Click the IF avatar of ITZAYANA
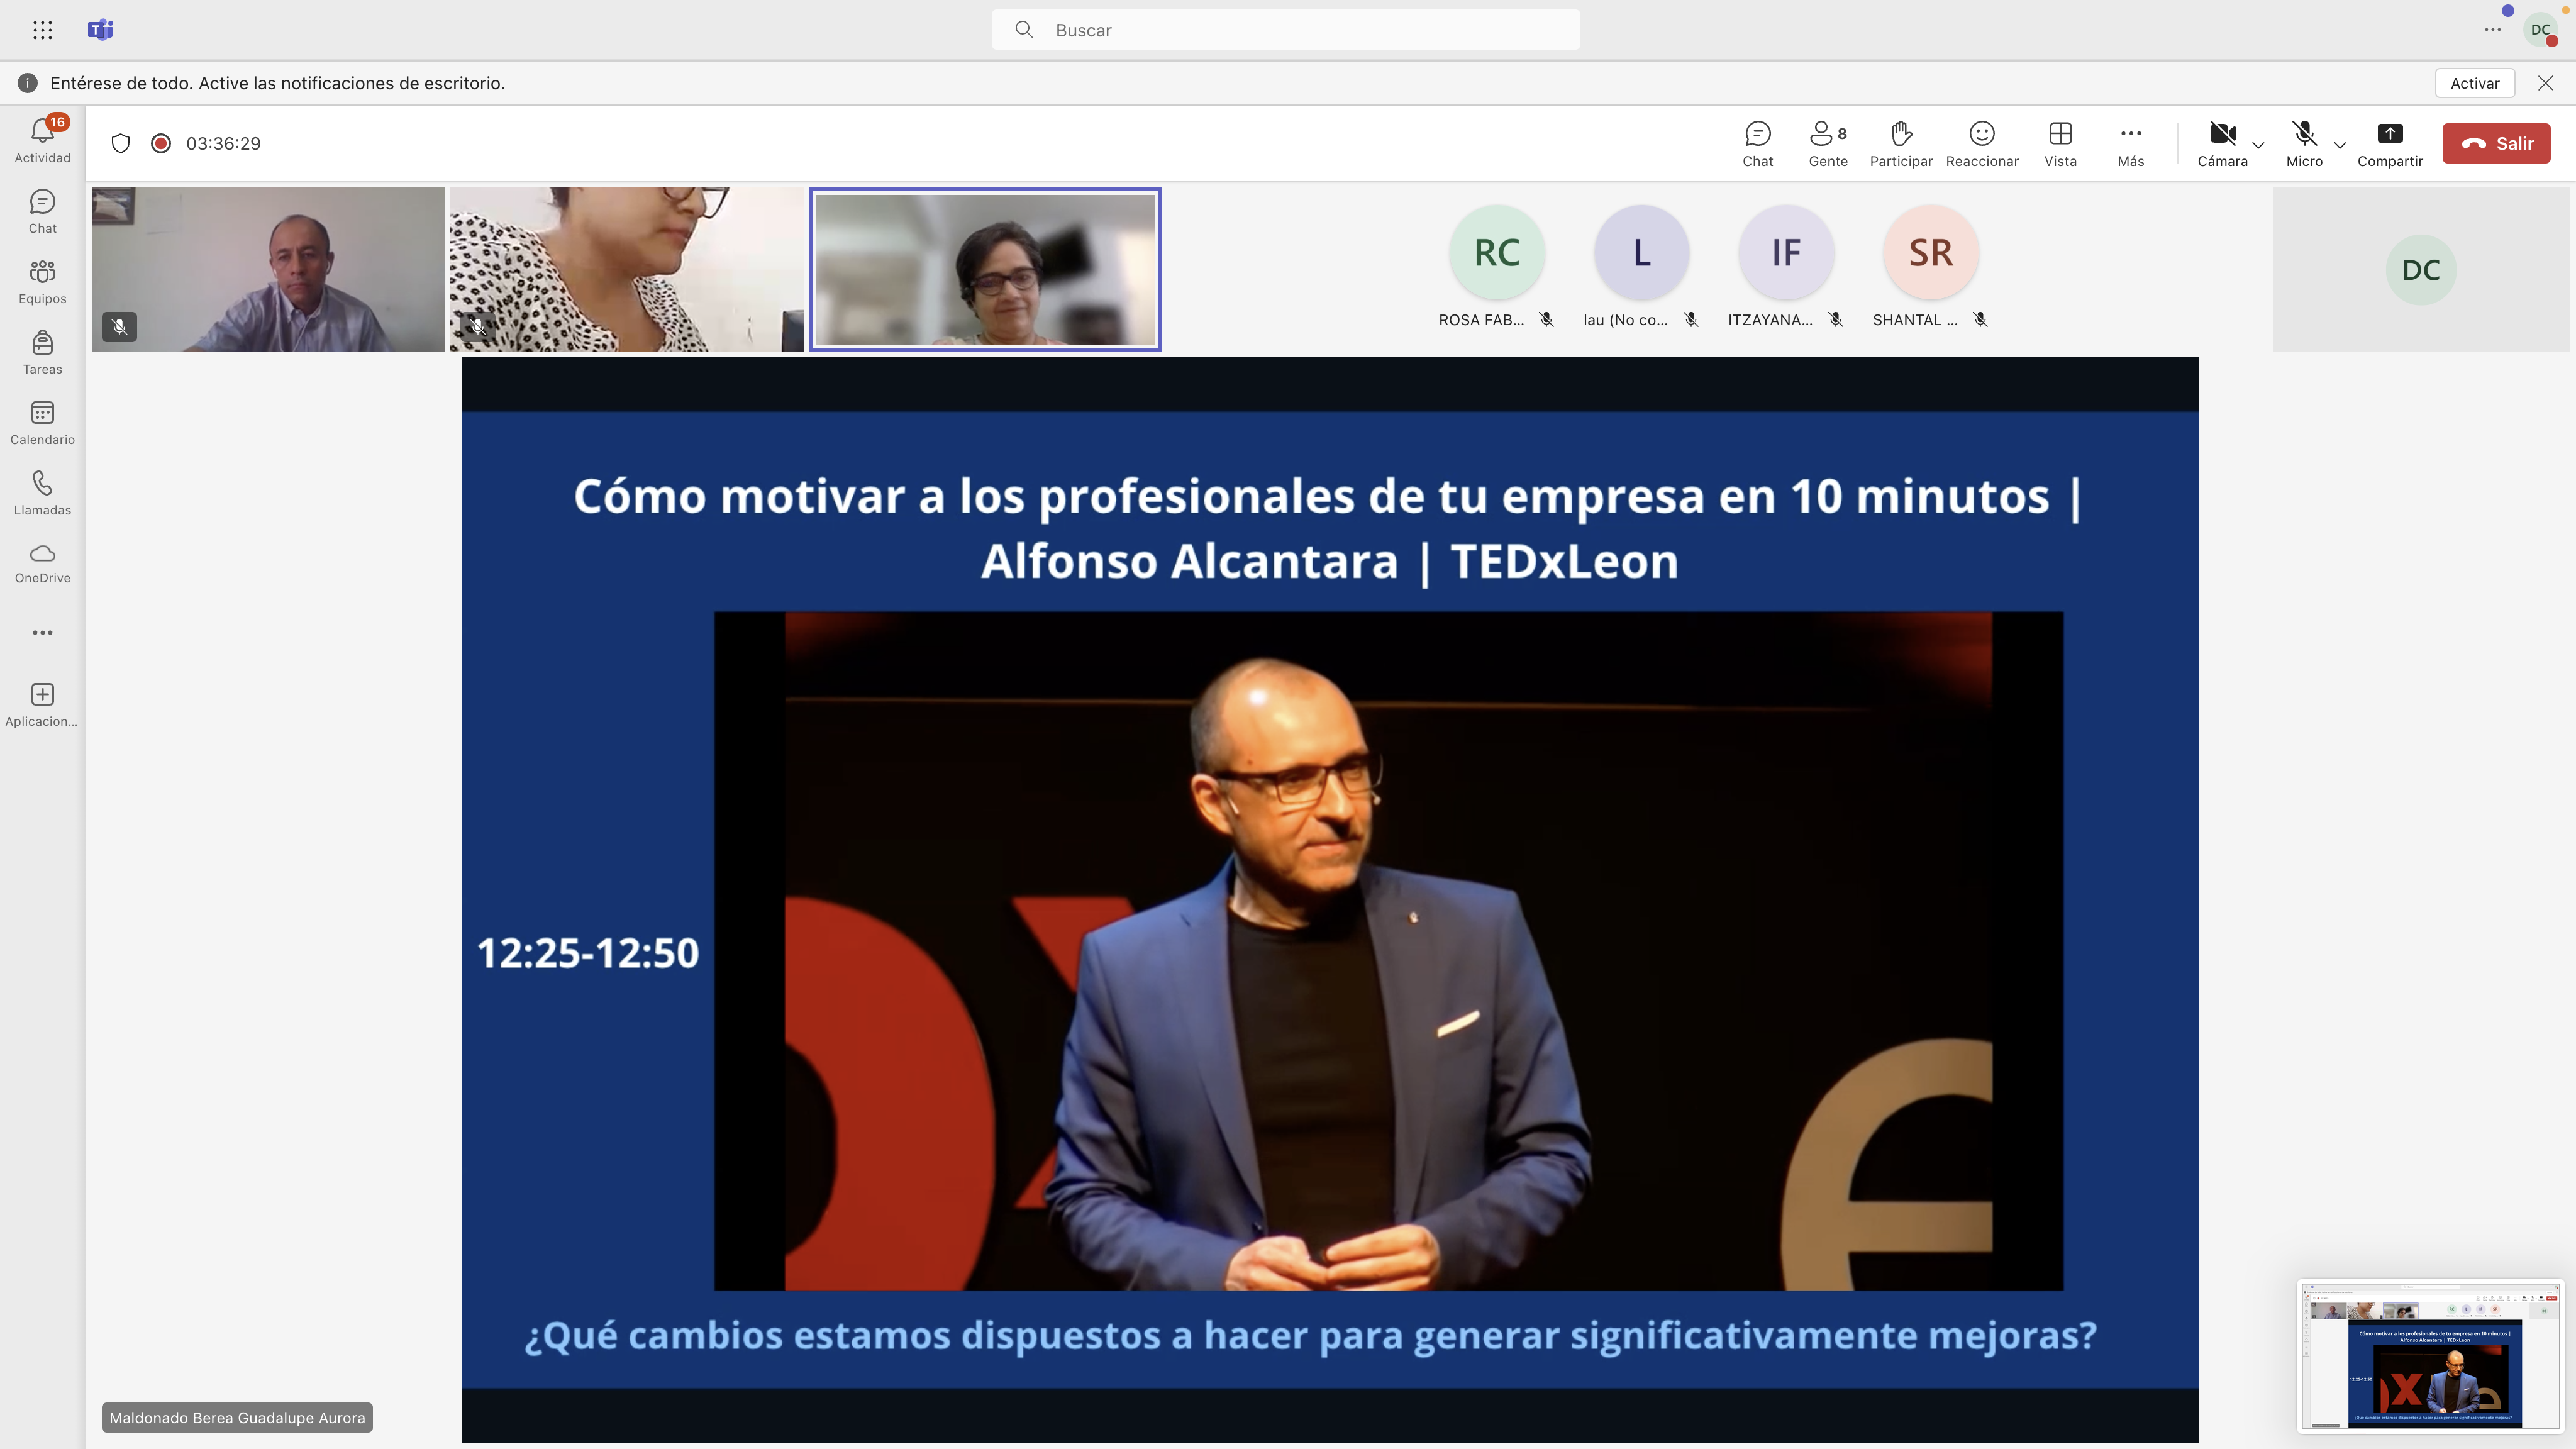This screenshot has width=2576, height=1449. 1786,252
